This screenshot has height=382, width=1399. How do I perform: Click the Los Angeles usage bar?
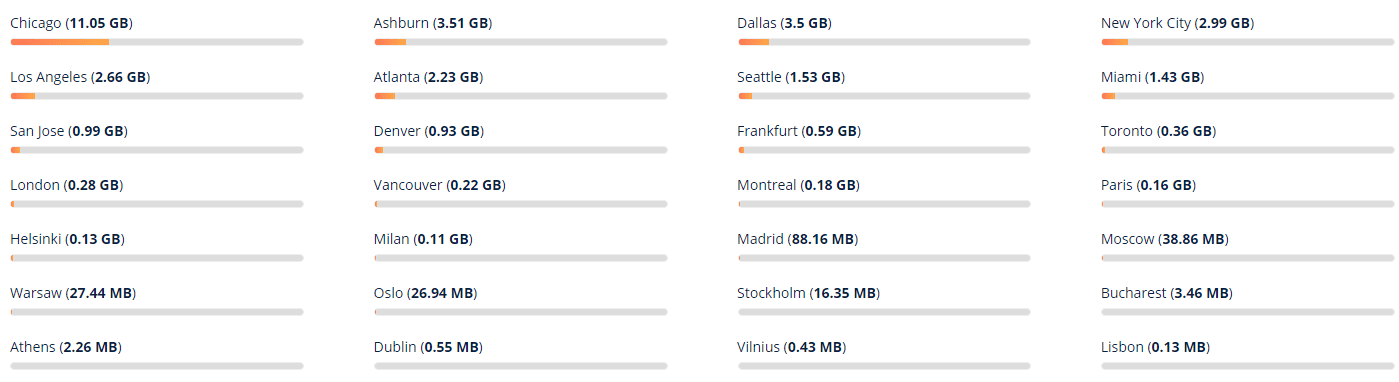(x=157, y=96)
